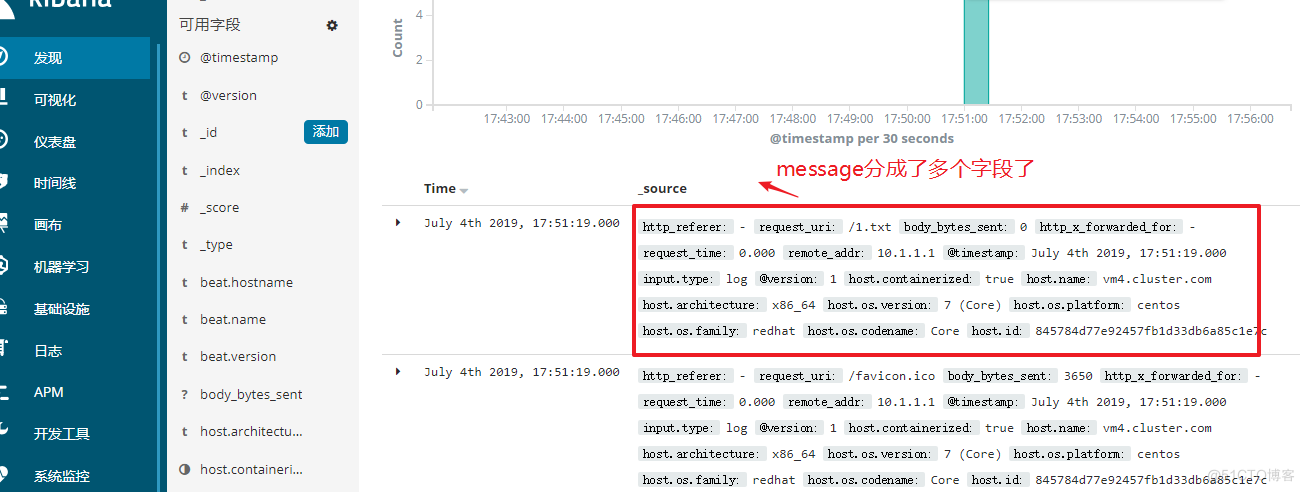
Task: Click the body_bytes_sent value 3650
Action: click(x=1078, y=377)
